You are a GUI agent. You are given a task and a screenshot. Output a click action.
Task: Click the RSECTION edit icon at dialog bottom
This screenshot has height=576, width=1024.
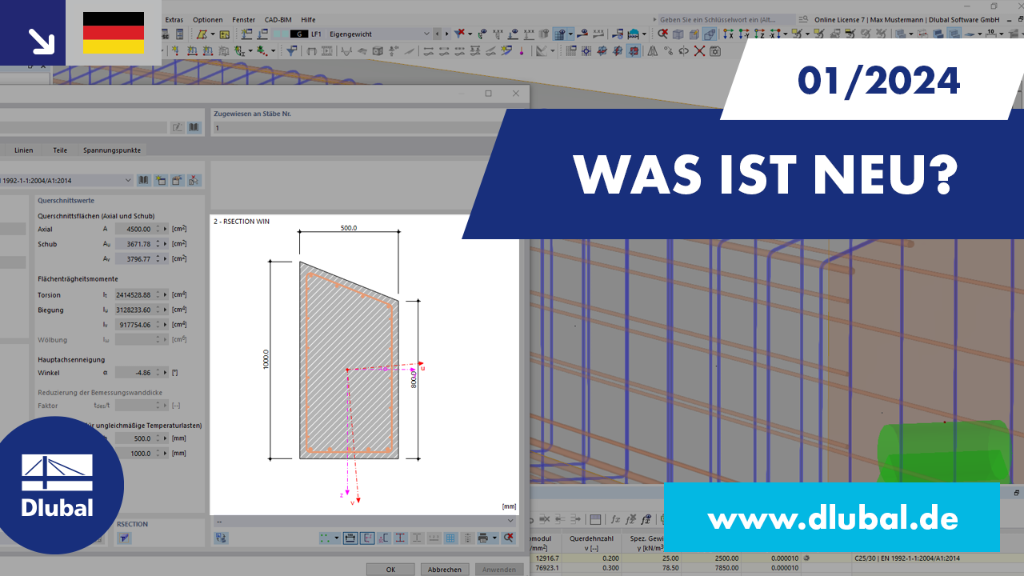pos(124,538)
